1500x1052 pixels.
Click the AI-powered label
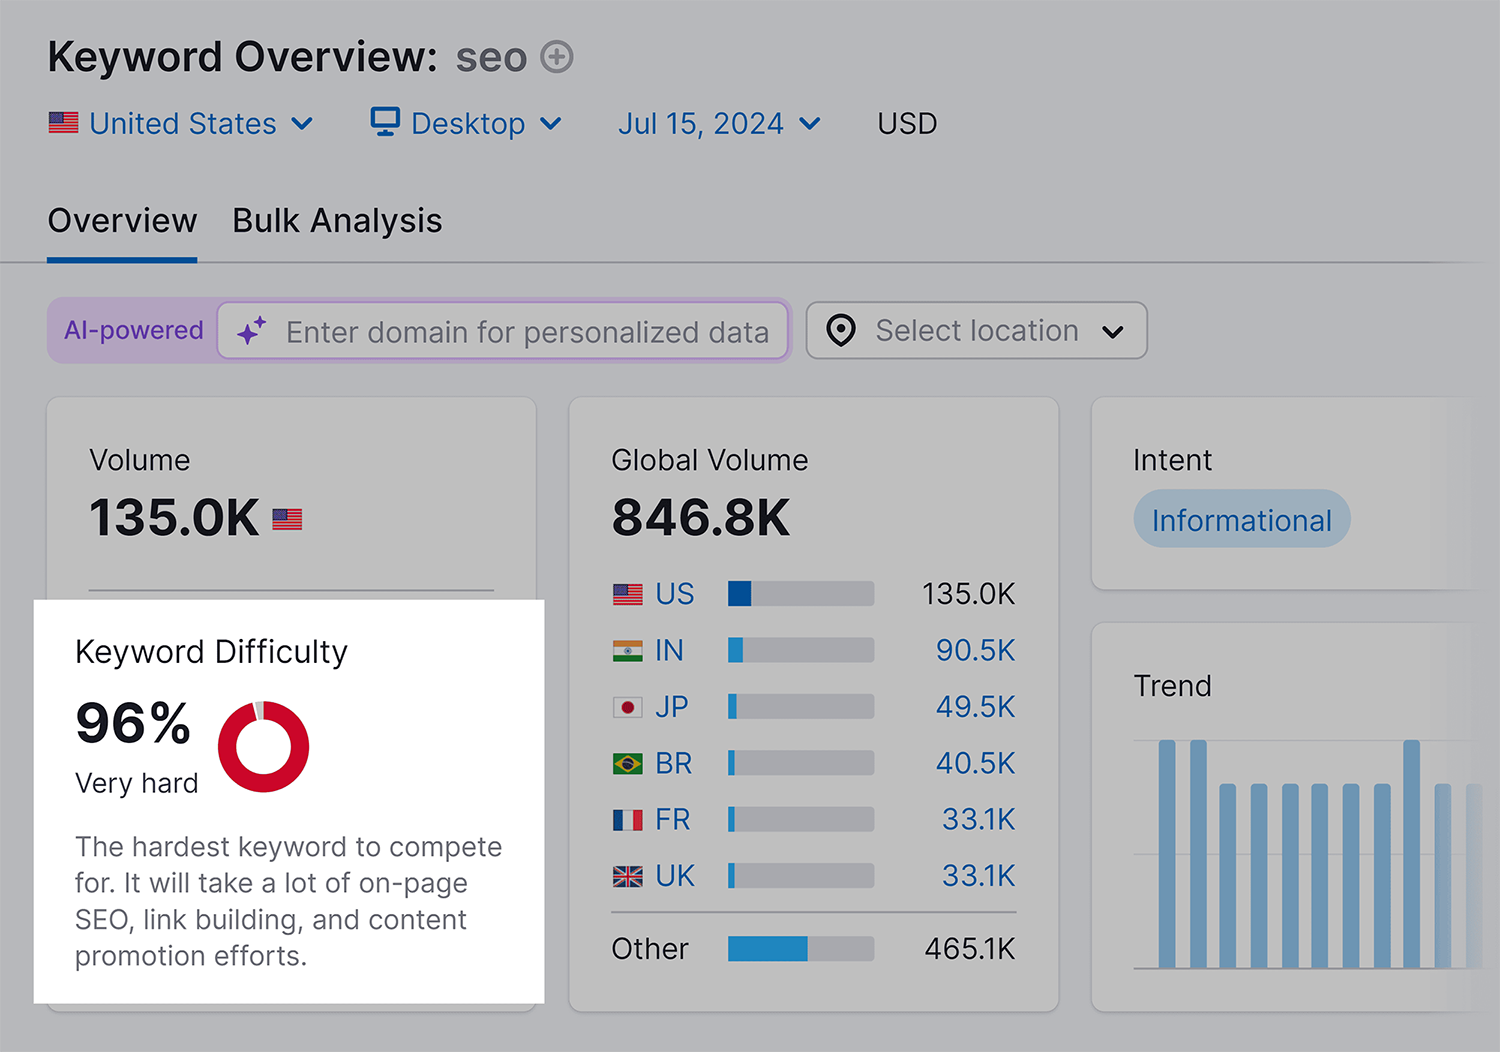[134, 330]
